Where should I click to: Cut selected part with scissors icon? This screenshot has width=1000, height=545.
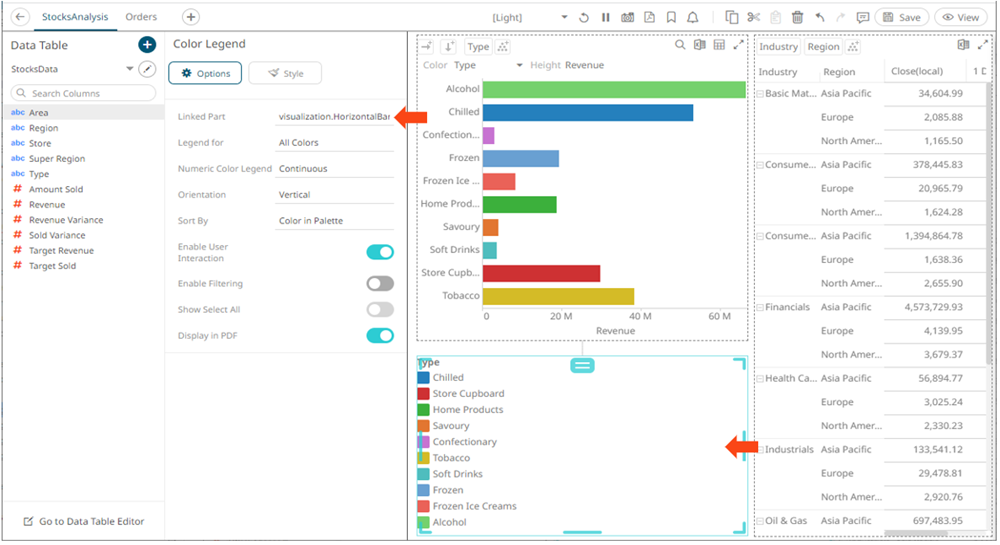[754, 18]
